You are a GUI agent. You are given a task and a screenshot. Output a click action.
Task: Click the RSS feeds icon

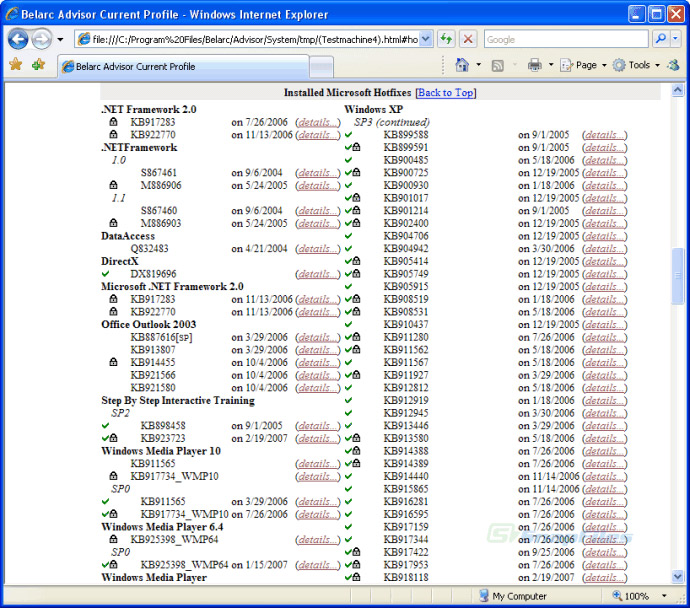click(498, 66)
